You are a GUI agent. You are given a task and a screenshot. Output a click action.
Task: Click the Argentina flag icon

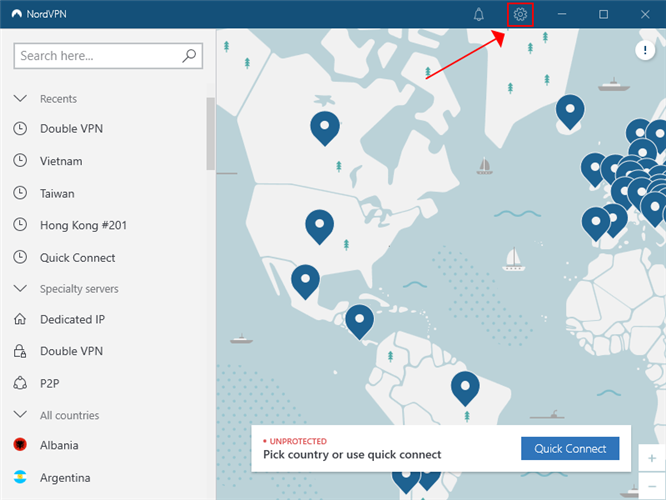pyautogui.click(x=20, y=478)
